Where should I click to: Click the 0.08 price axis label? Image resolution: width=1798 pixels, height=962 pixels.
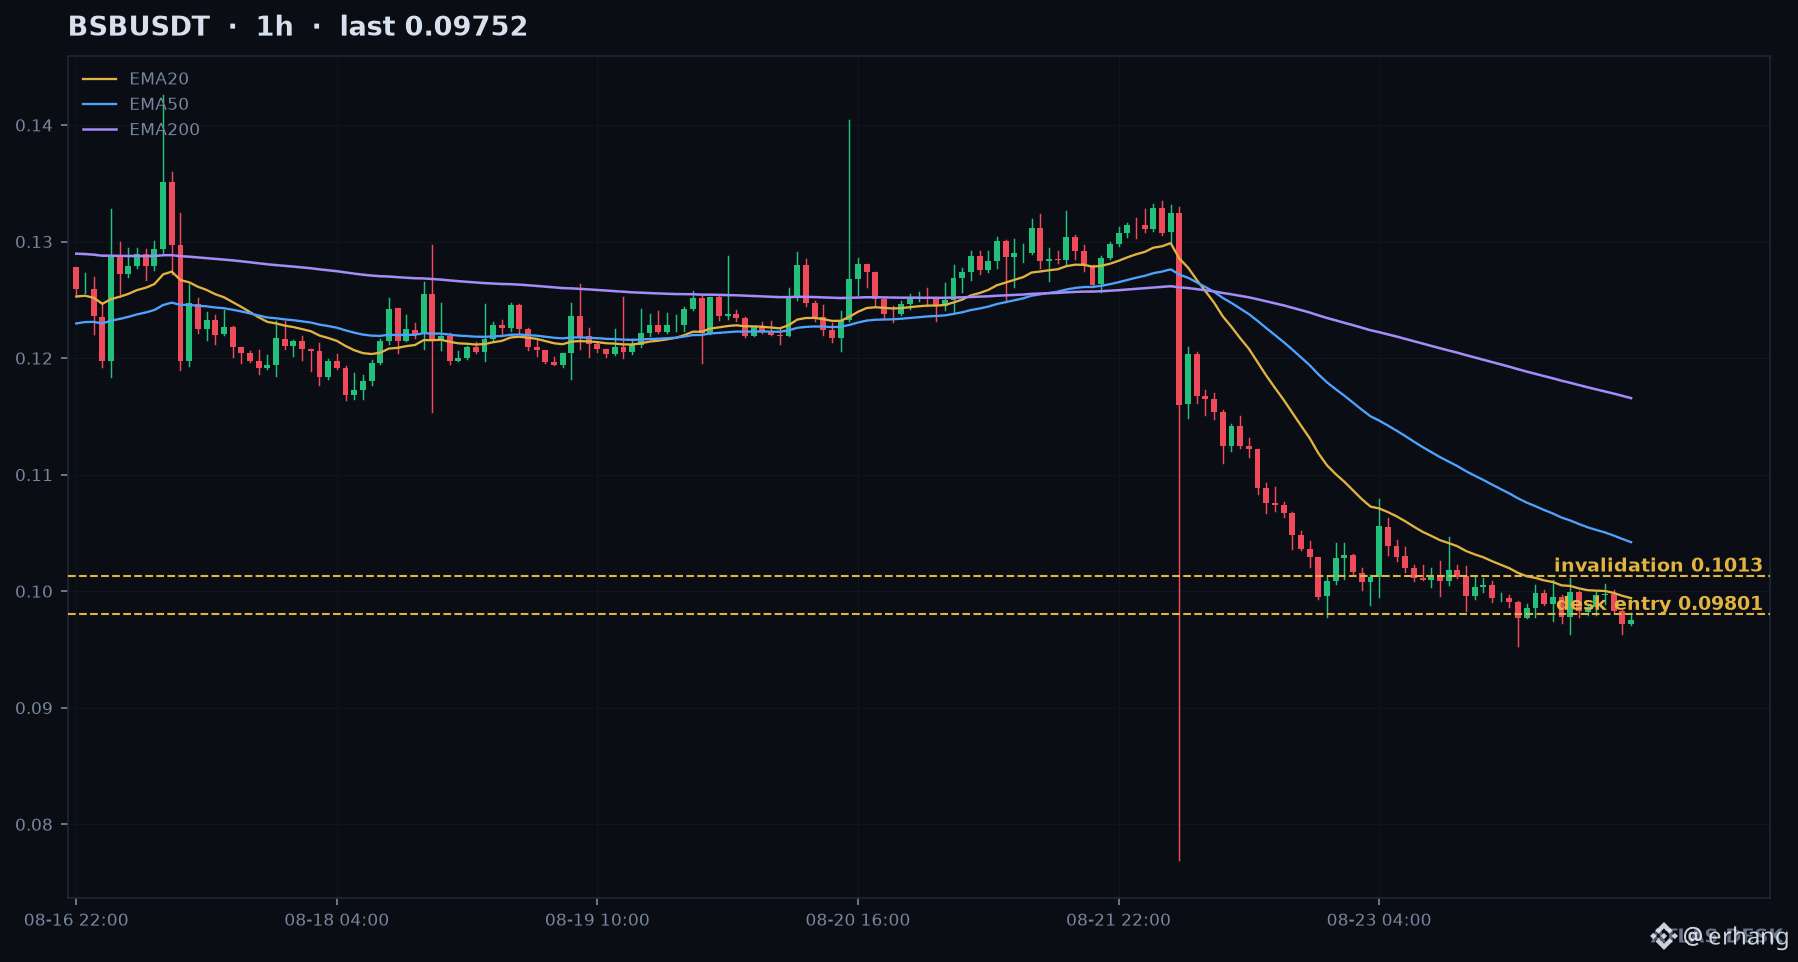[x=34, y=824]
